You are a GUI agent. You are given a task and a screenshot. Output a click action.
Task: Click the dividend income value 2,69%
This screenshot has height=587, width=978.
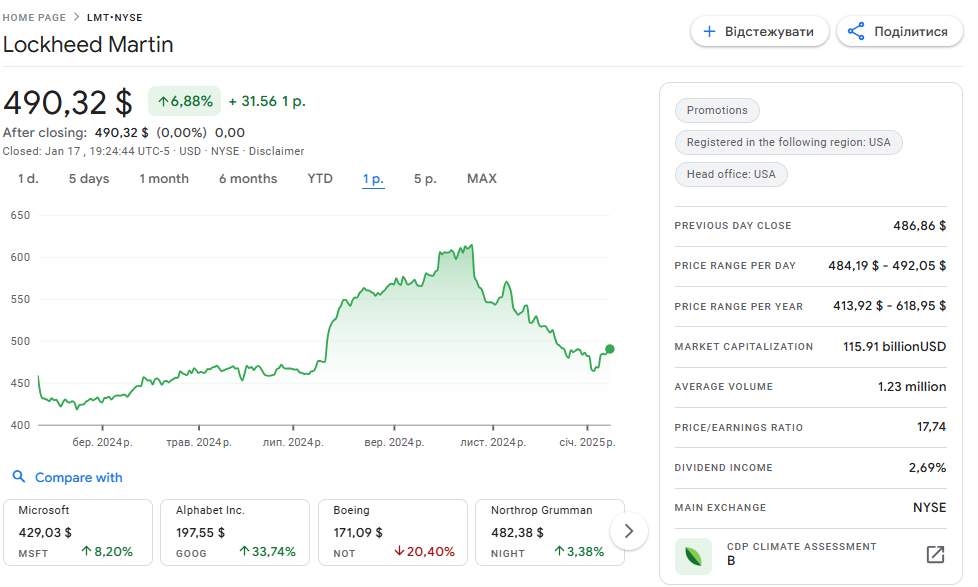[x=927, y=467]
